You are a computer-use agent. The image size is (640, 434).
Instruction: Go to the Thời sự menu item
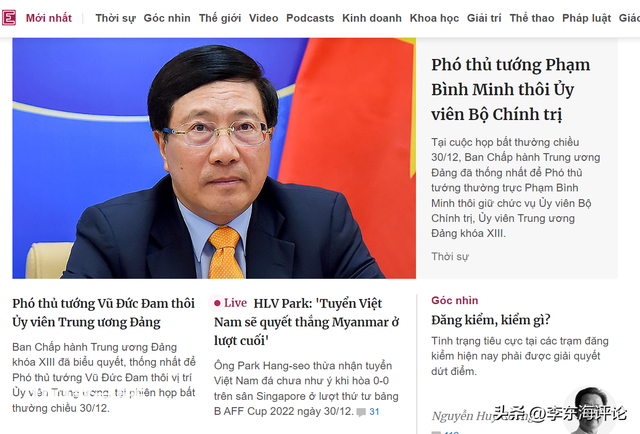[115, 18]
